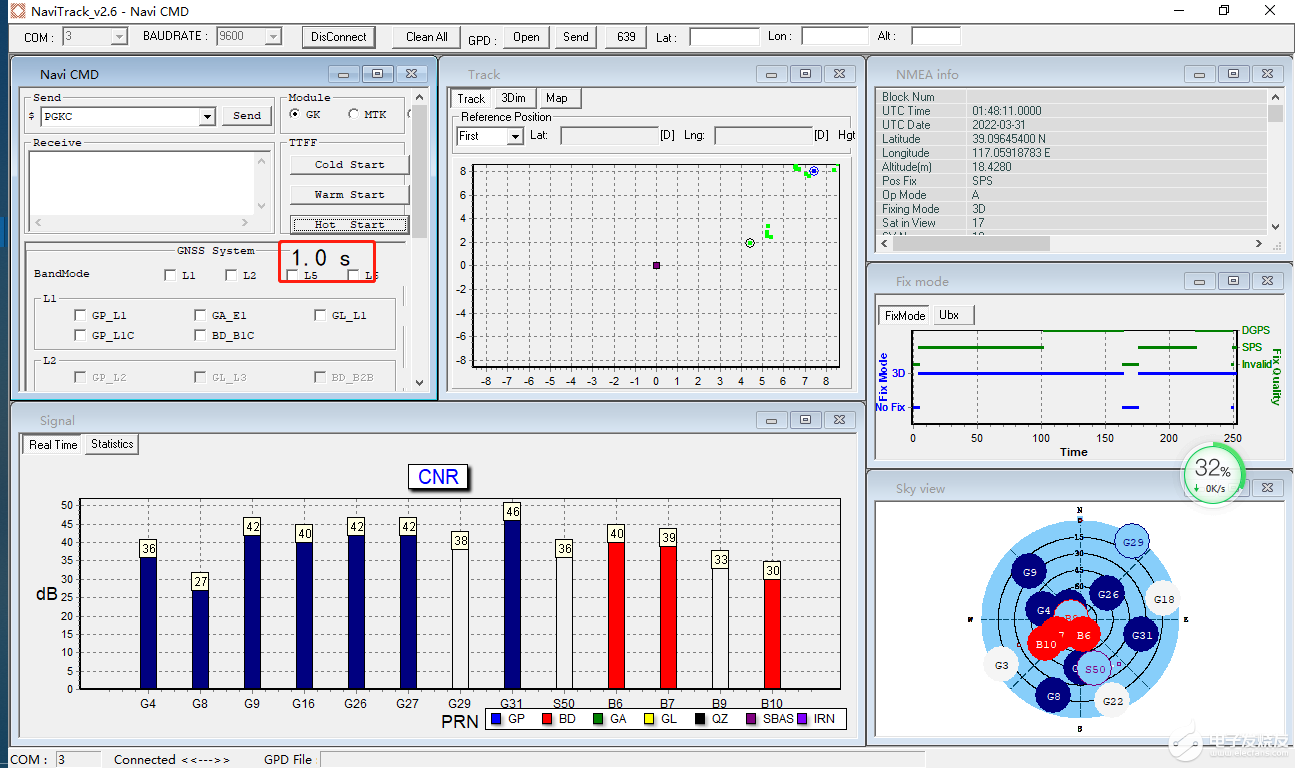Viewport: 1295px width, 768px height.
Task: Expand the PGKC command dropdown
Action: pos(207,116)
